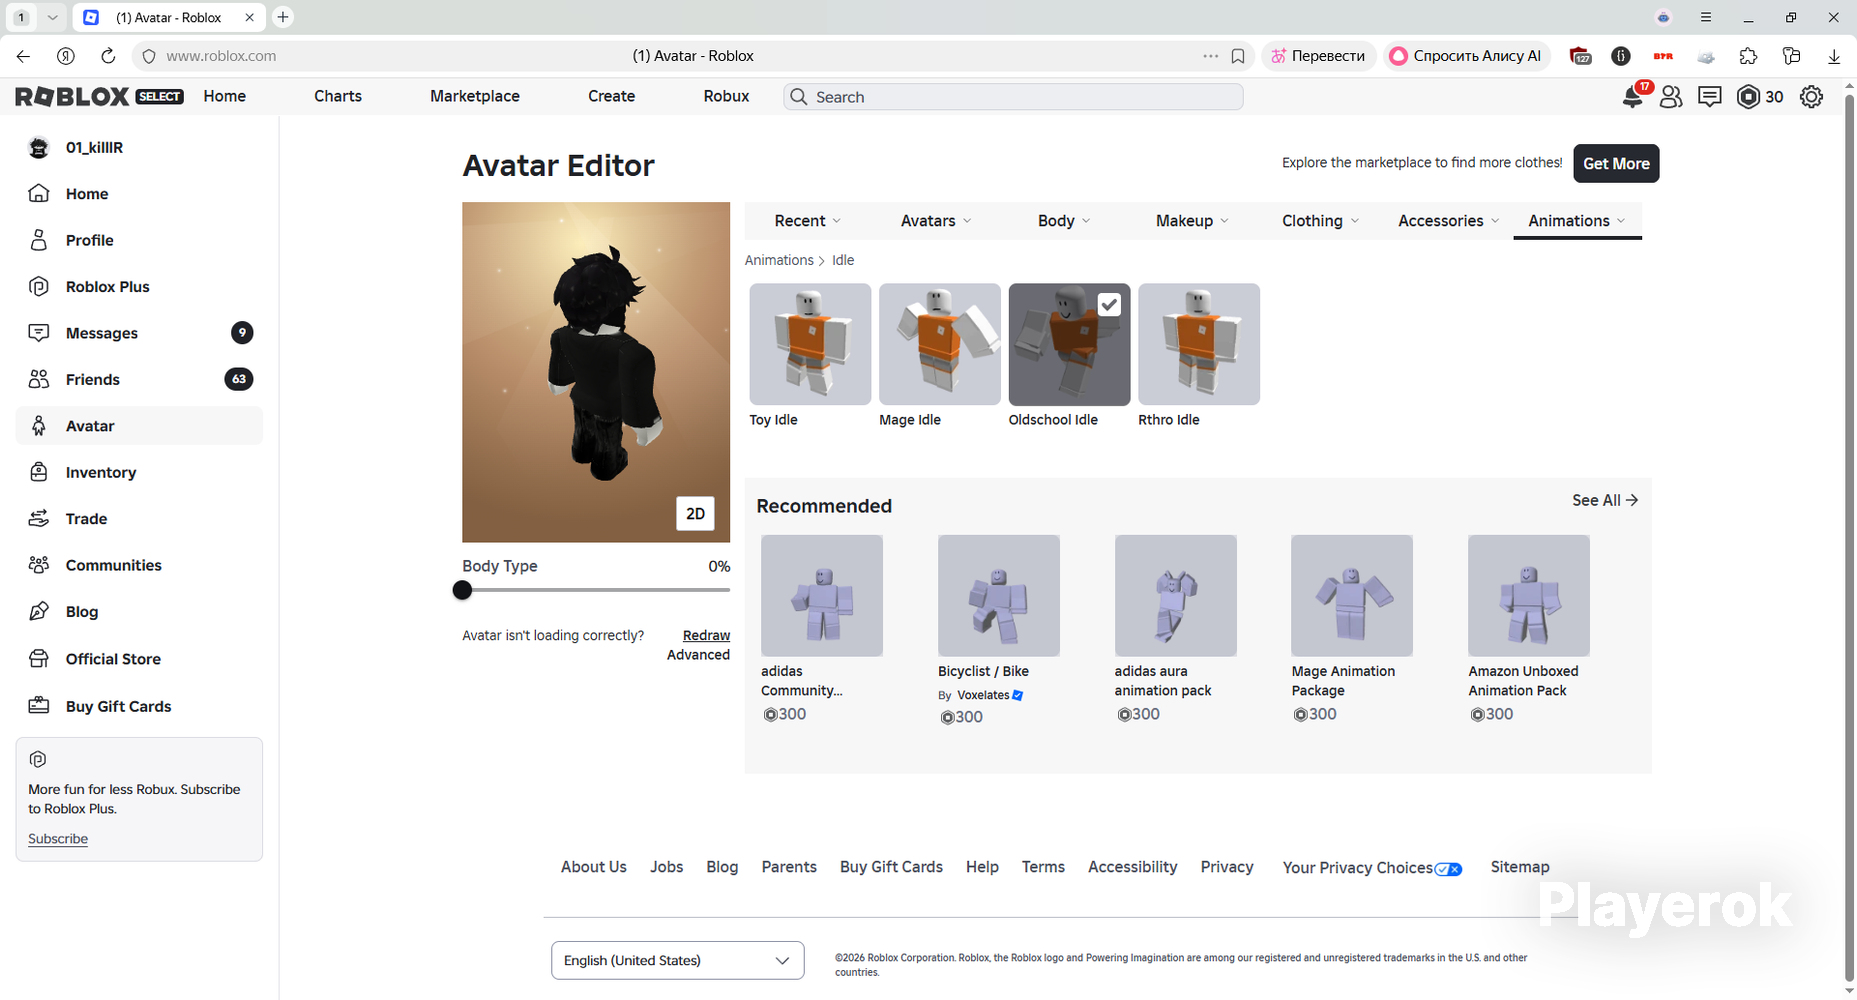1857x1000 pixels.
Task: Open the settings gear icon
Action: 1811,97
